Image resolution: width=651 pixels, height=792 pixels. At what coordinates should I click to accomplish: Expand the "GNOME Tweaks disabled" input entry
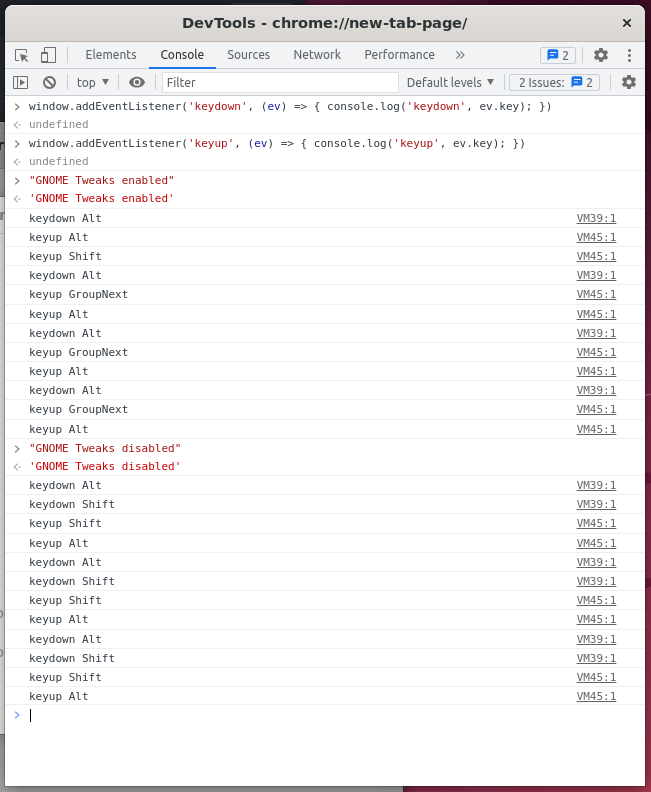17,449
